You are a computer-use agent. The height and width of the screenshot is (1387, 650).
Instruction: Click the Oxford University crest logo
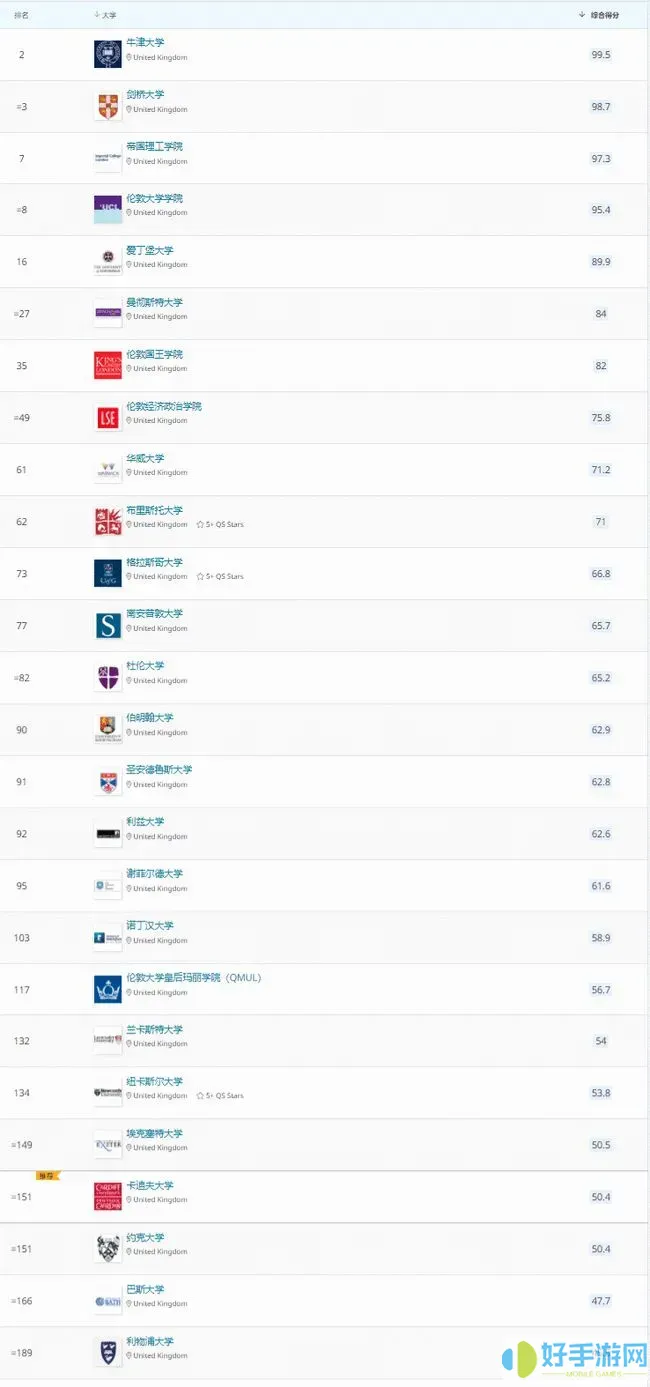tap(107, 52)
